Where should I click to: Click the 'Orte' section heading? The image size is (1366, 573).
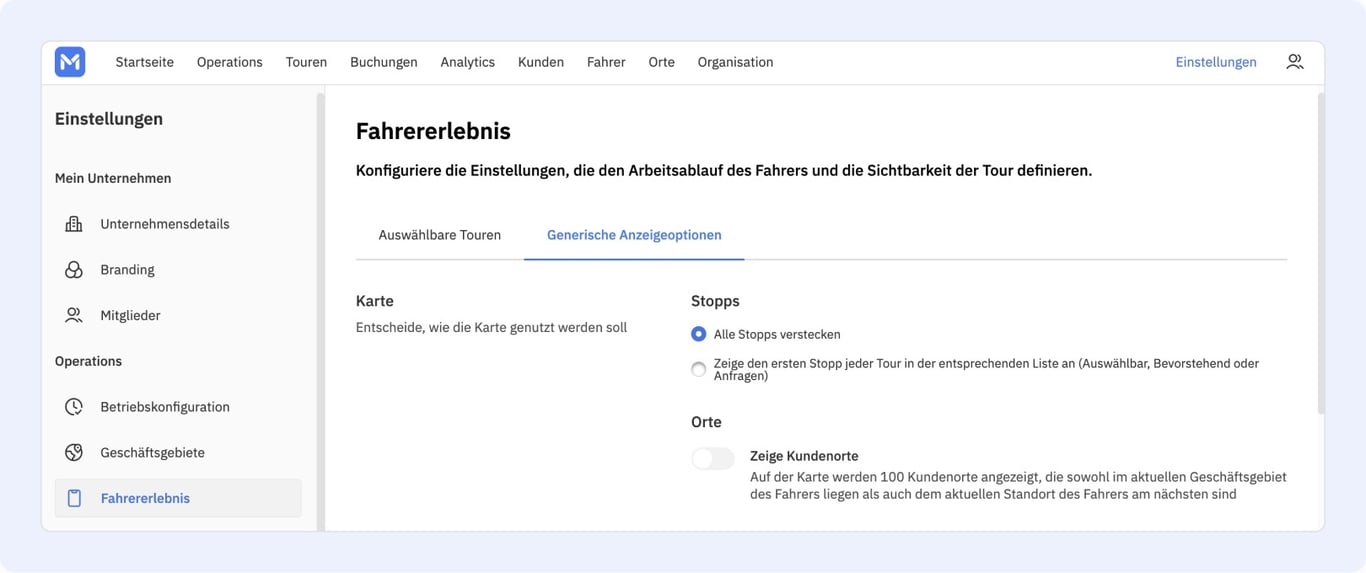(x=706, y=422)
